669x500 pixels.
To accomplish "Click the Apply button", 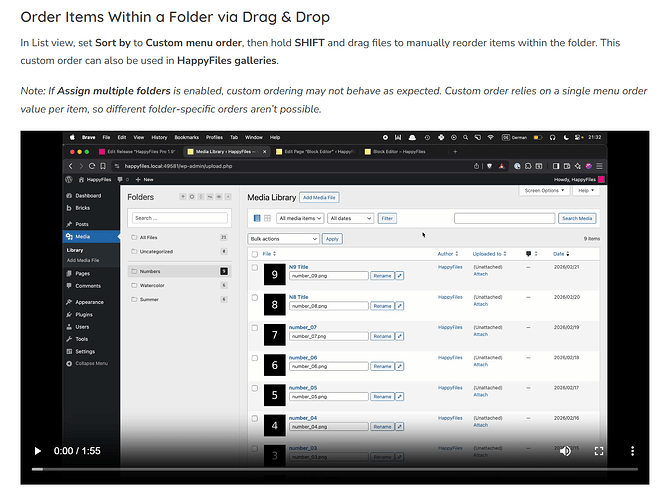I will point(332,239).
